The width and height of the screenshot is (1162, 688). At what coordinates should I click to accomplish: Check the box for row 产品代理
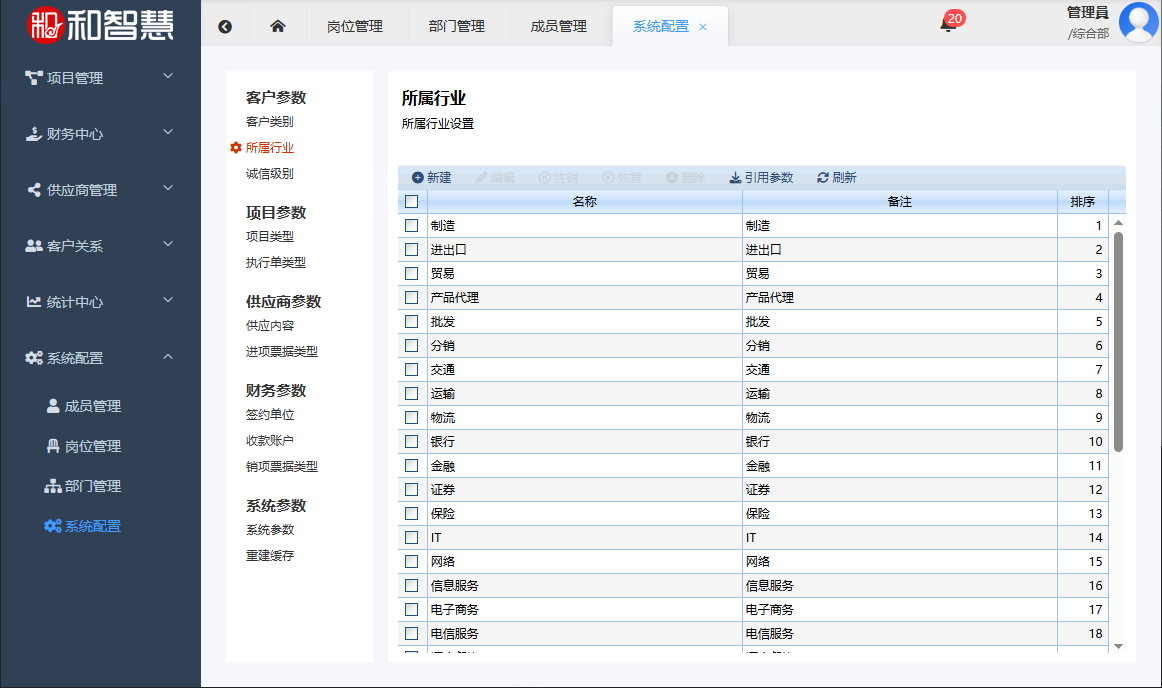[412, 297]
